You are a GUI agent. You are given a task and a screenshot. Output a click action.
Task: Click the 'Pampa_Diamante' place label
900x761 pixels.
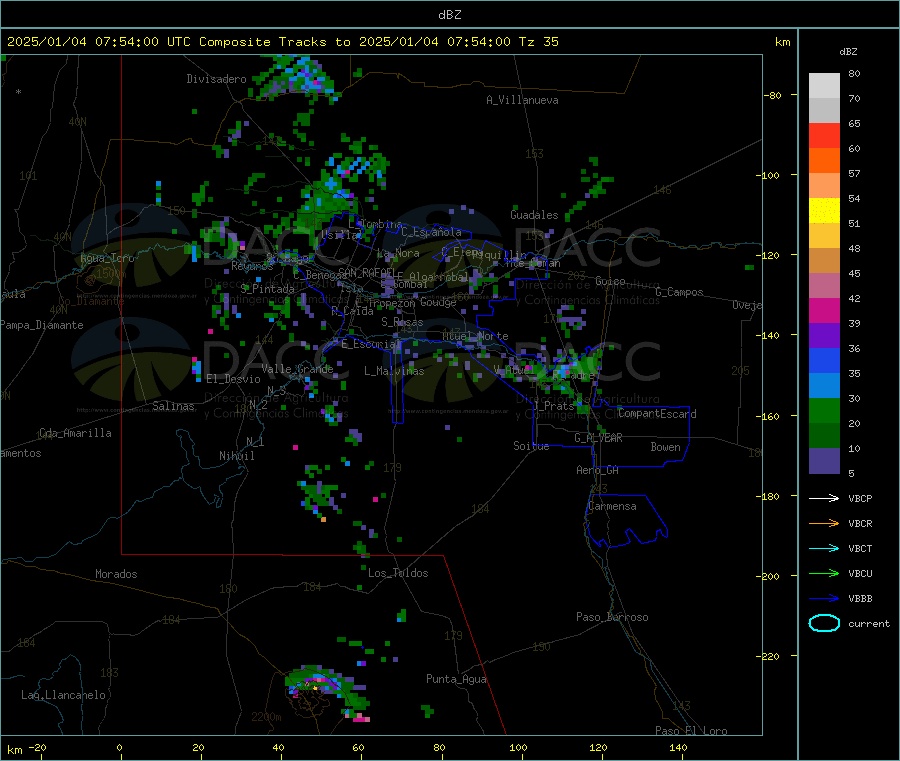tap(41, 325)
